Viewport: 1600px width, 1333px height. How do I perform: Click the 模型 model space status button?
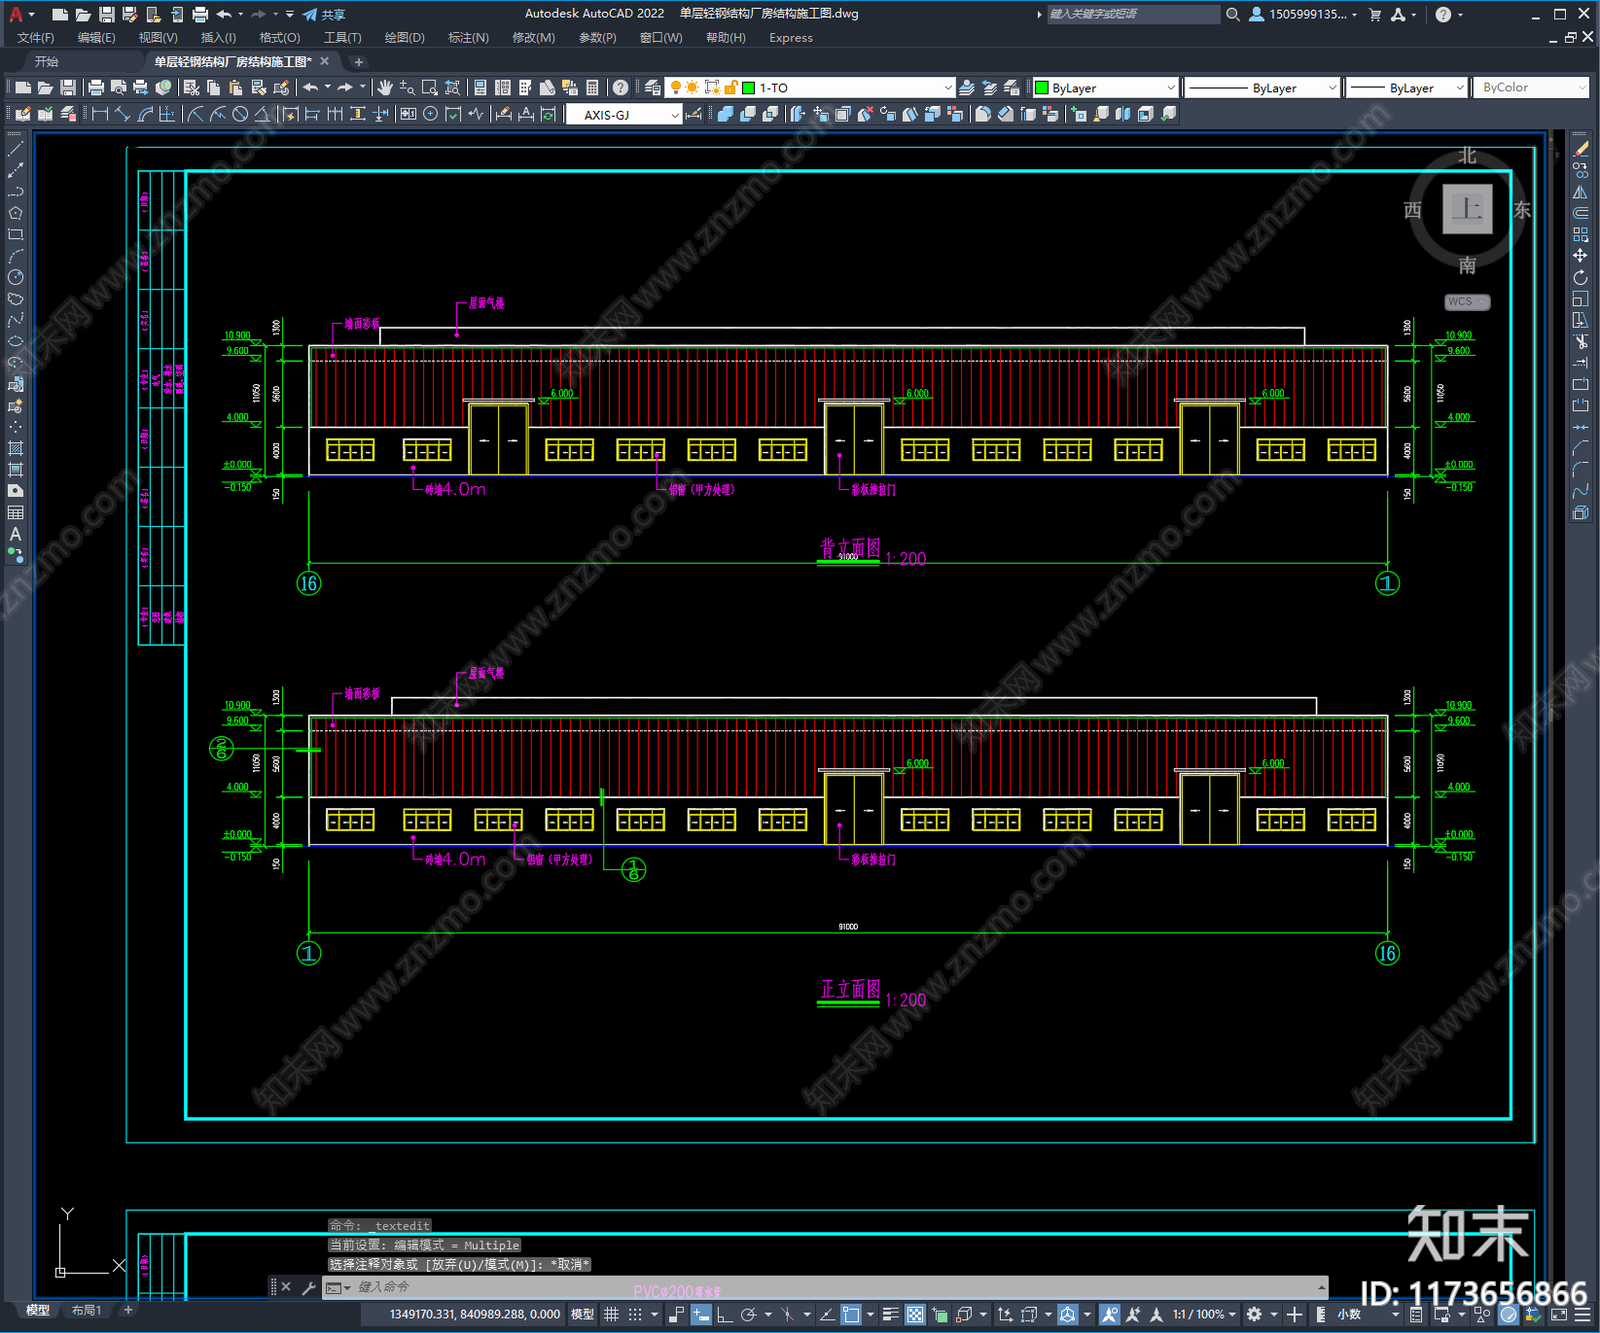[581, 1314]
